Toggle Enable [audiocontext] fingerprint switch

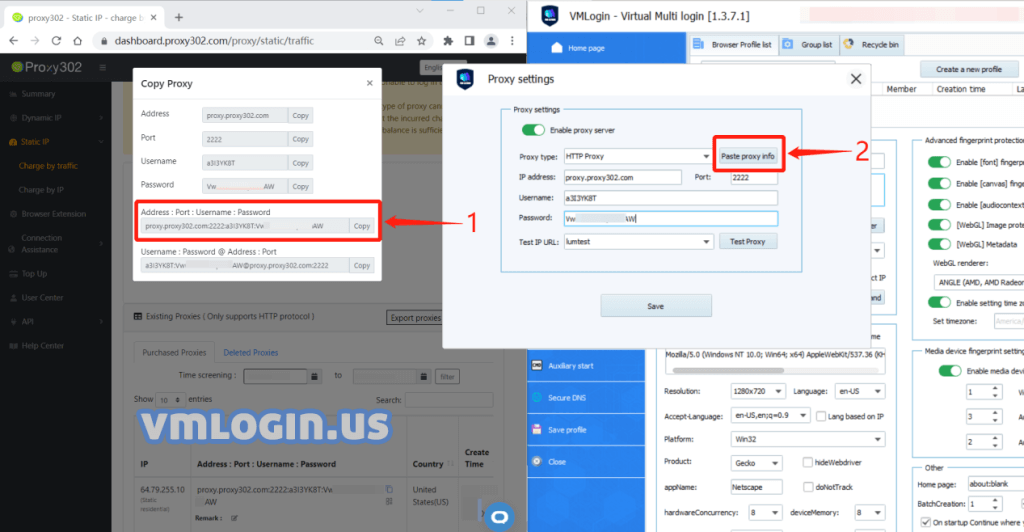939,205
